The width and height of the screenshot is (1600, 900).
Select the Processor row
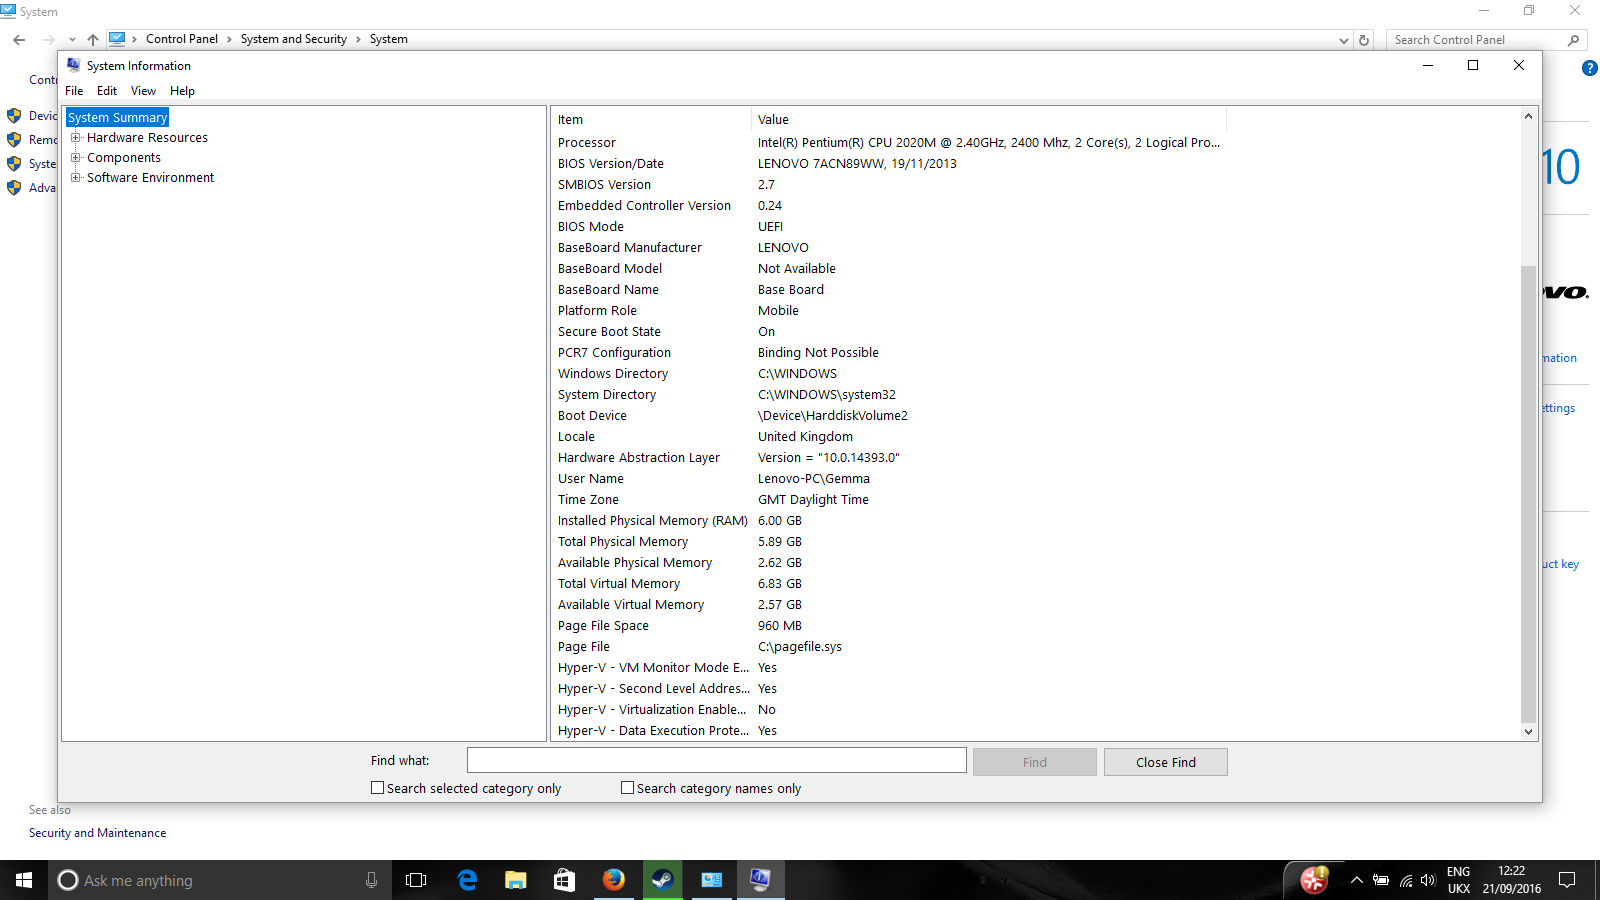[x=889, y=143]
